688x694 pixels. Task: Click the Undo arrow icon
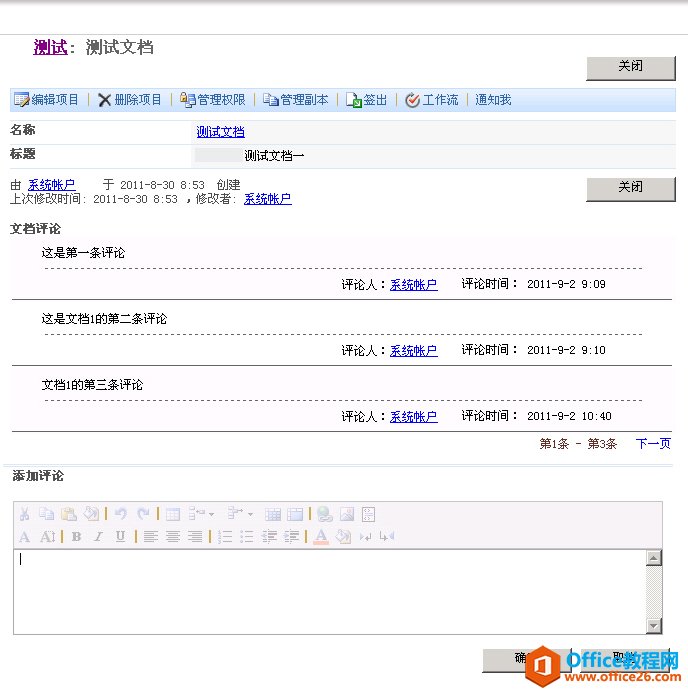121,514
